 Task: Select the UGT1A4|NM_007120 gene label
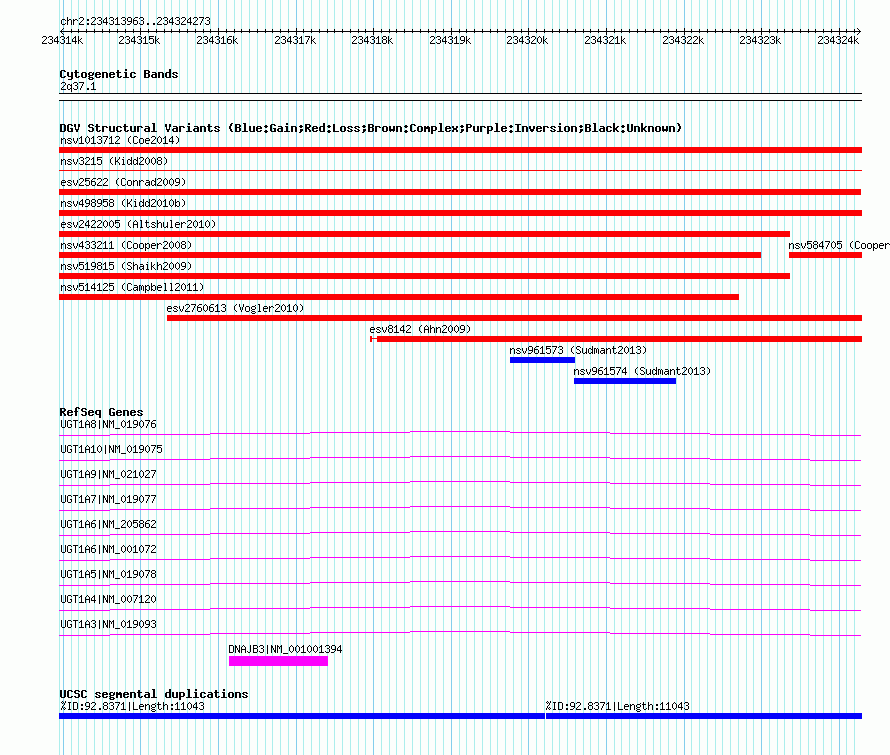(108, 599)
